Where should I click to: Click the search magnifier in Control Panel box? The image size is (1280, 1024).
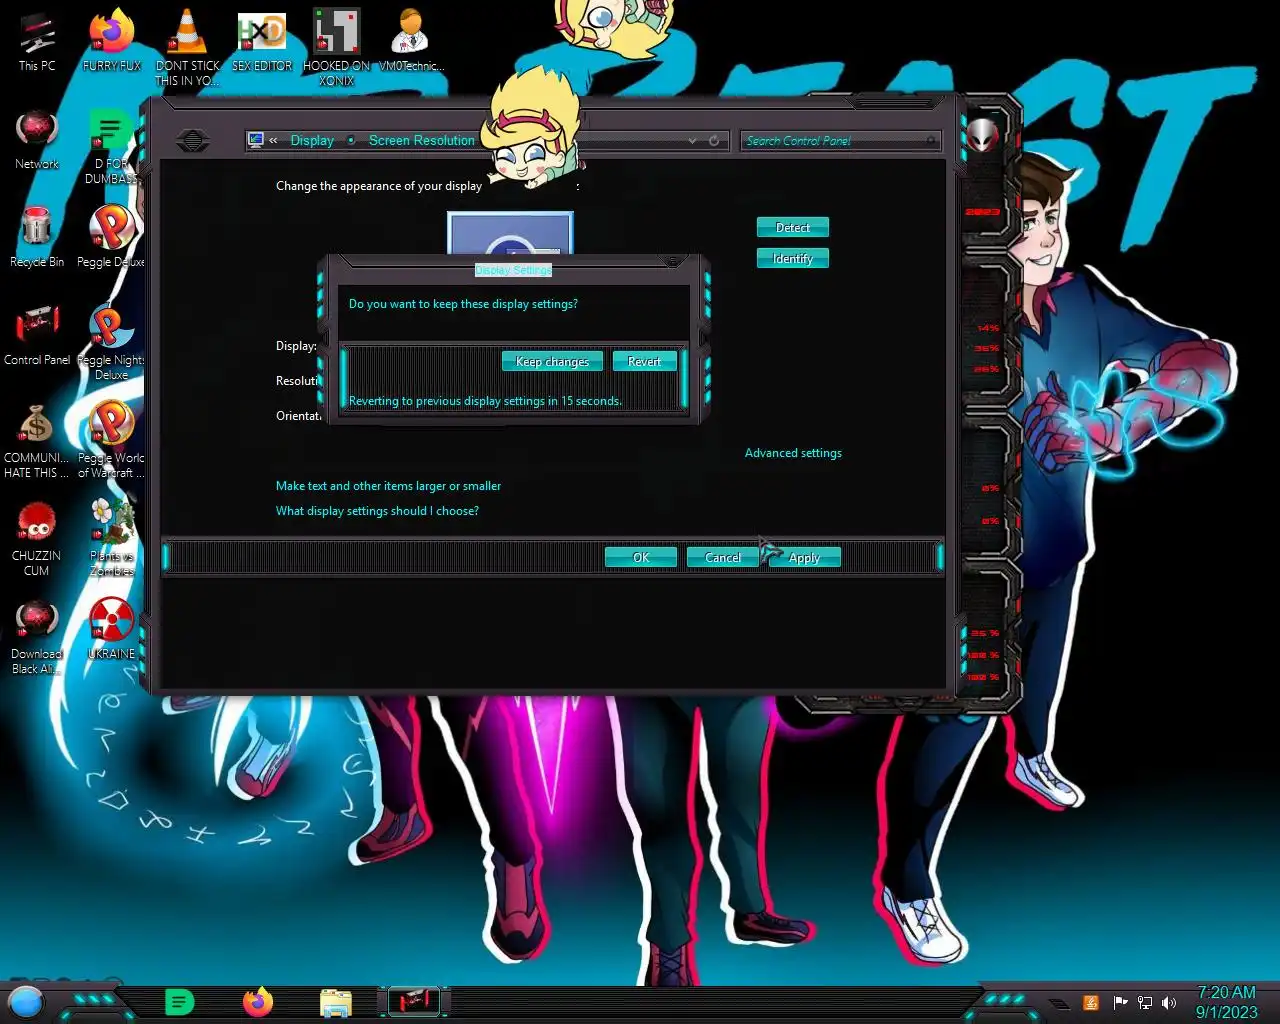pos(931,141)
